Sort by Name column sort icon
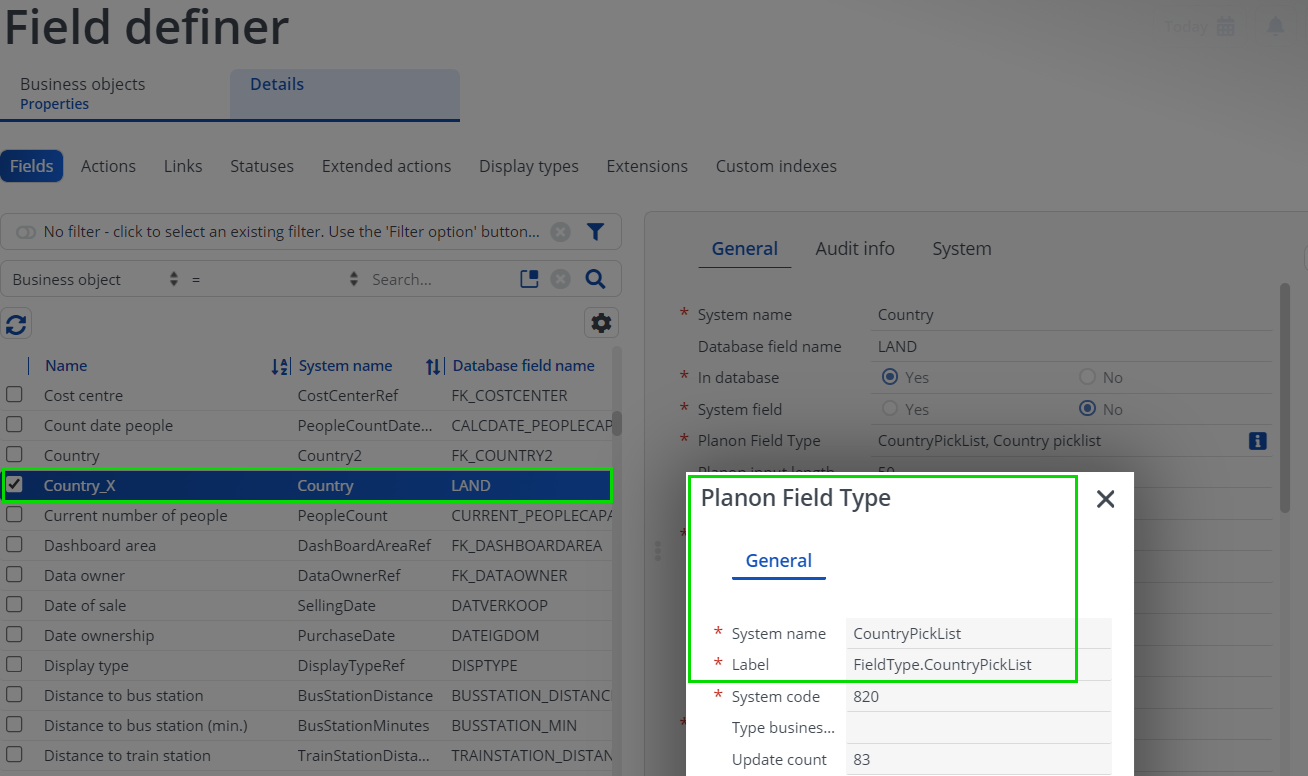The image size is (1308, 776). point(280,367)
